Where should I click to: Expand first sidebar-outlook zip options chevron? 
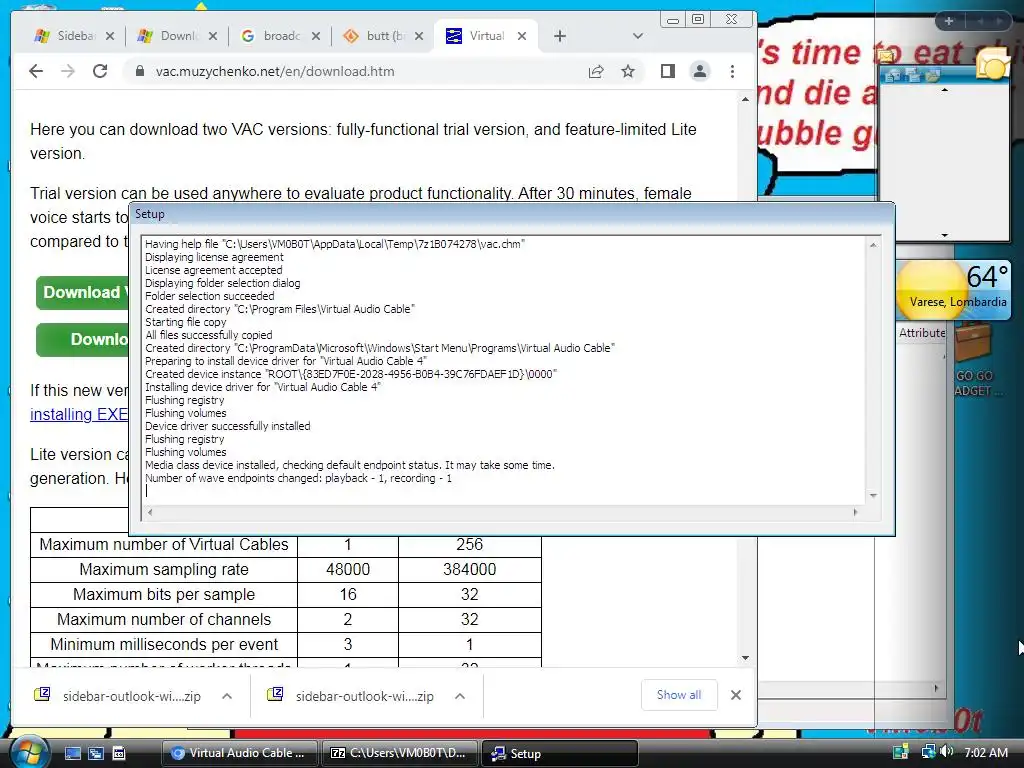coord(227,696)
